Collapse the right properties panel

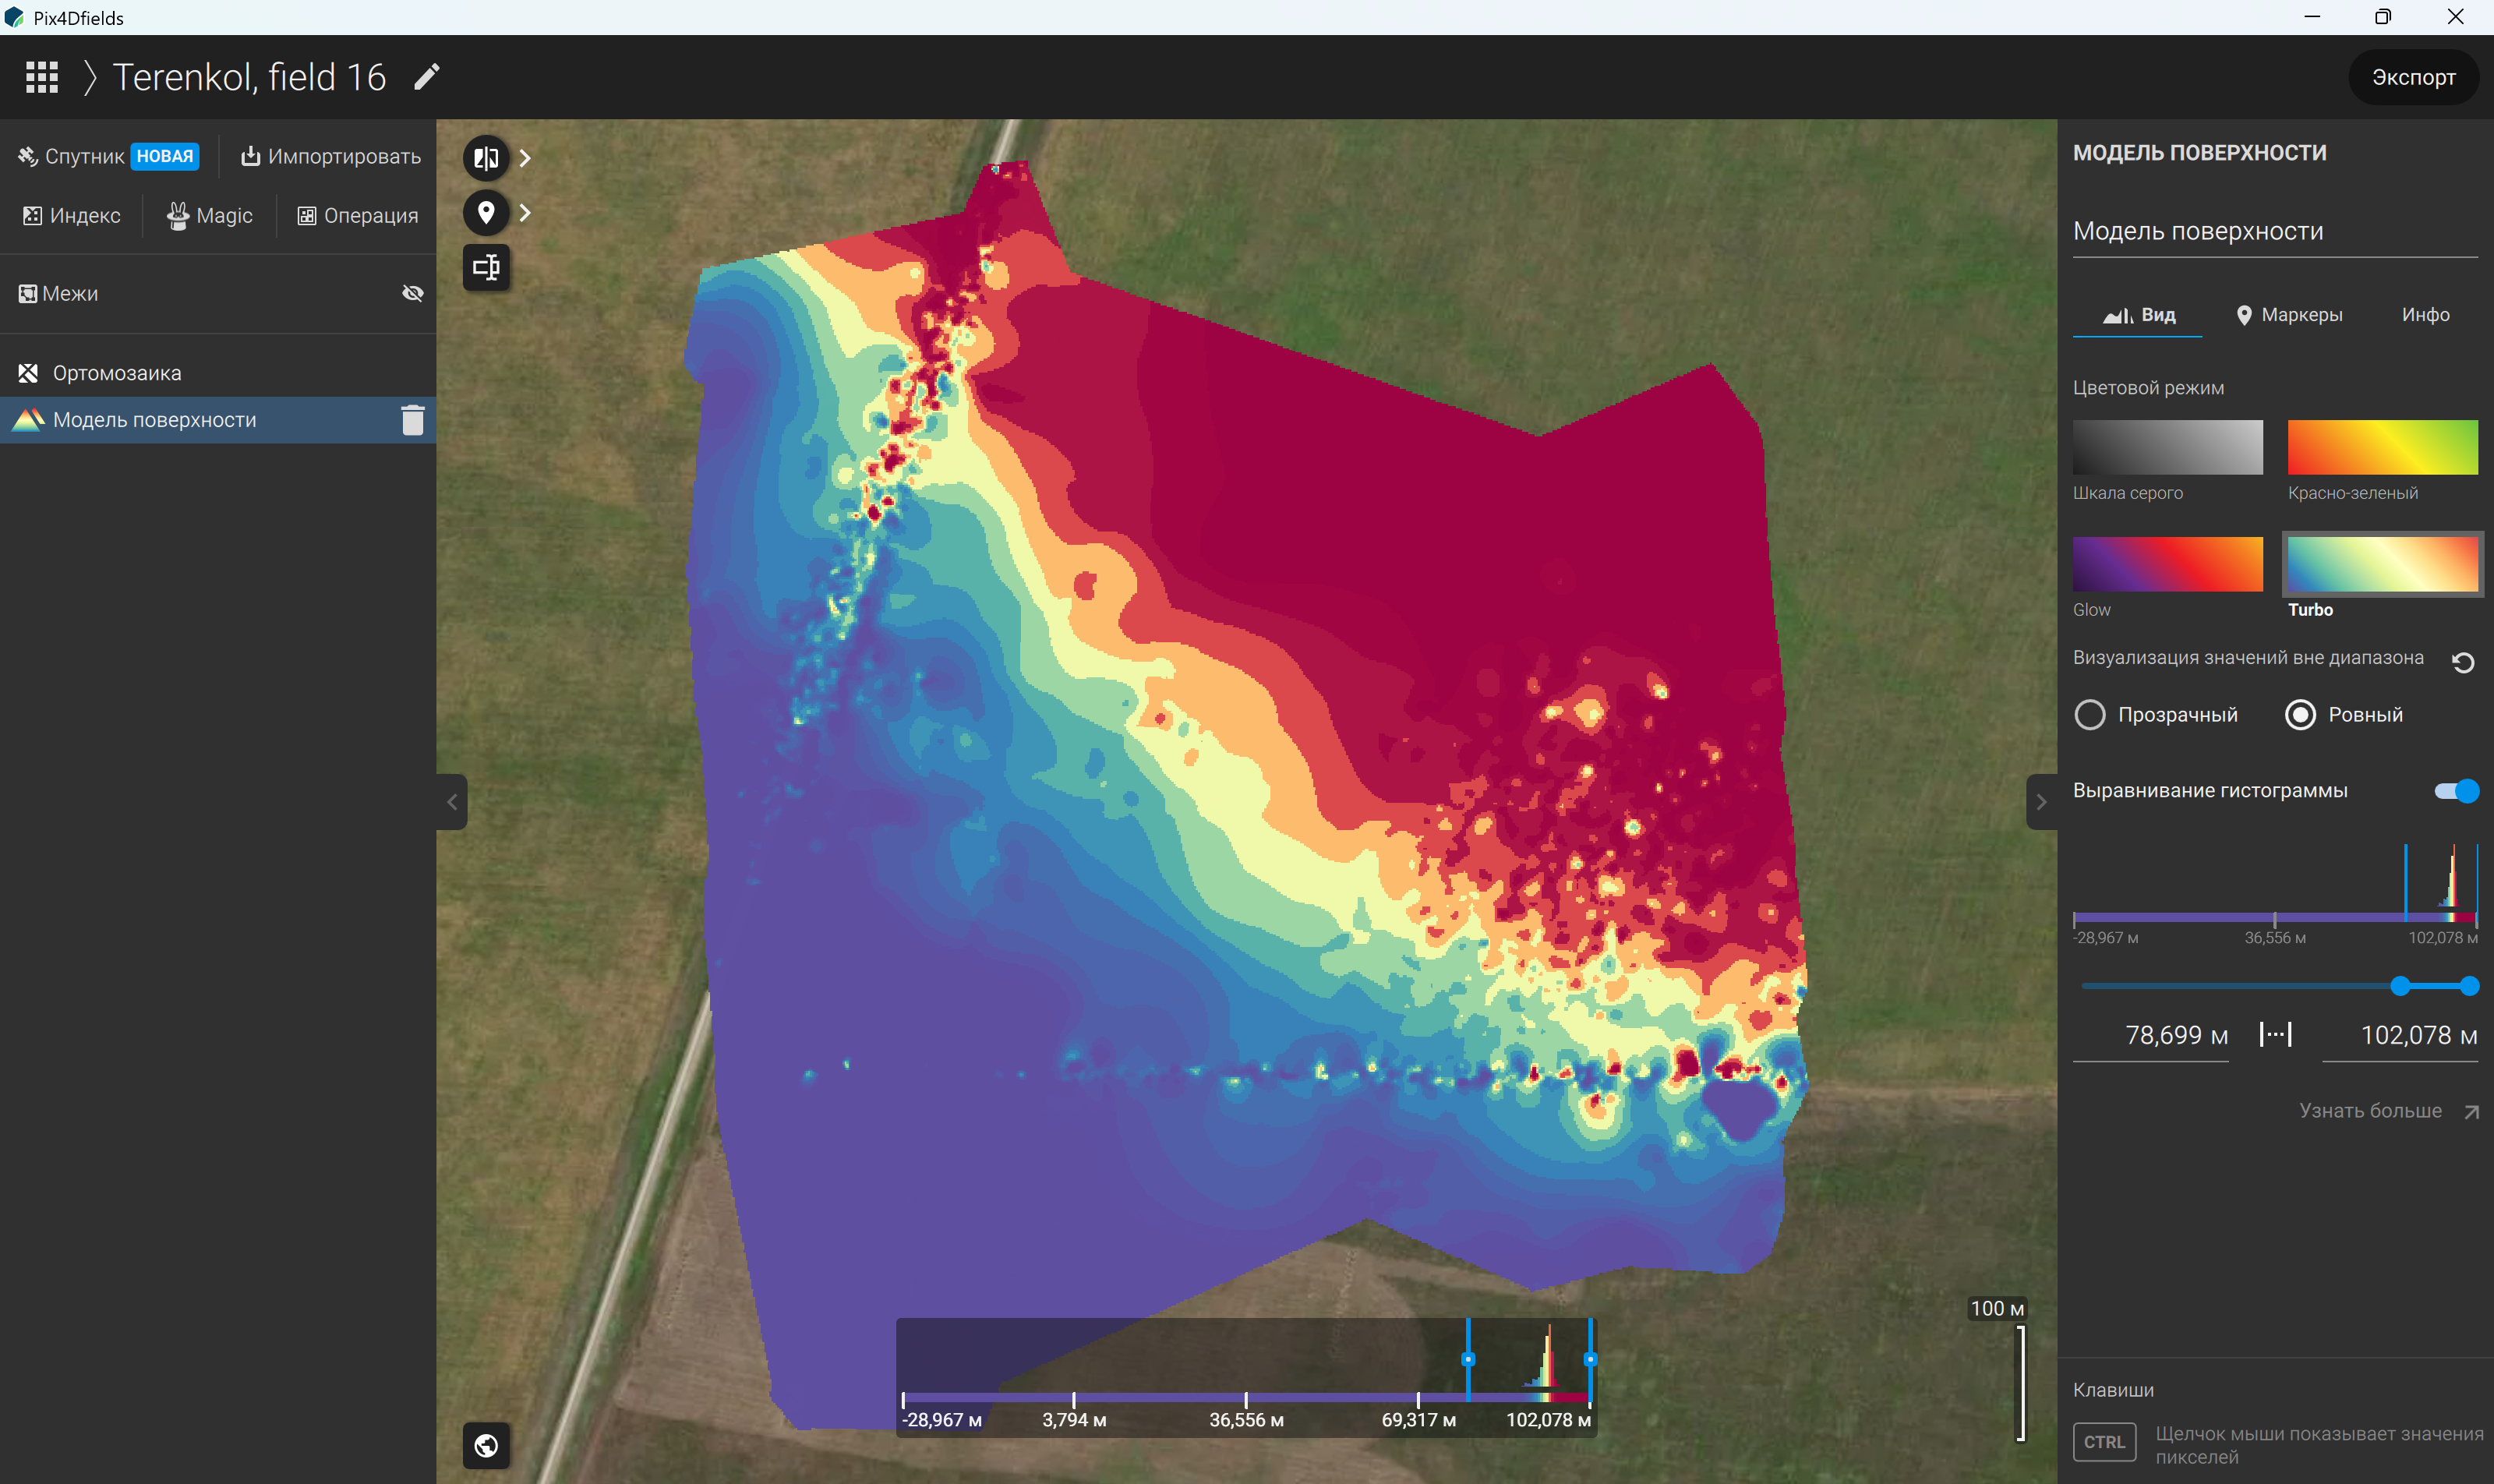[2041, 802]
